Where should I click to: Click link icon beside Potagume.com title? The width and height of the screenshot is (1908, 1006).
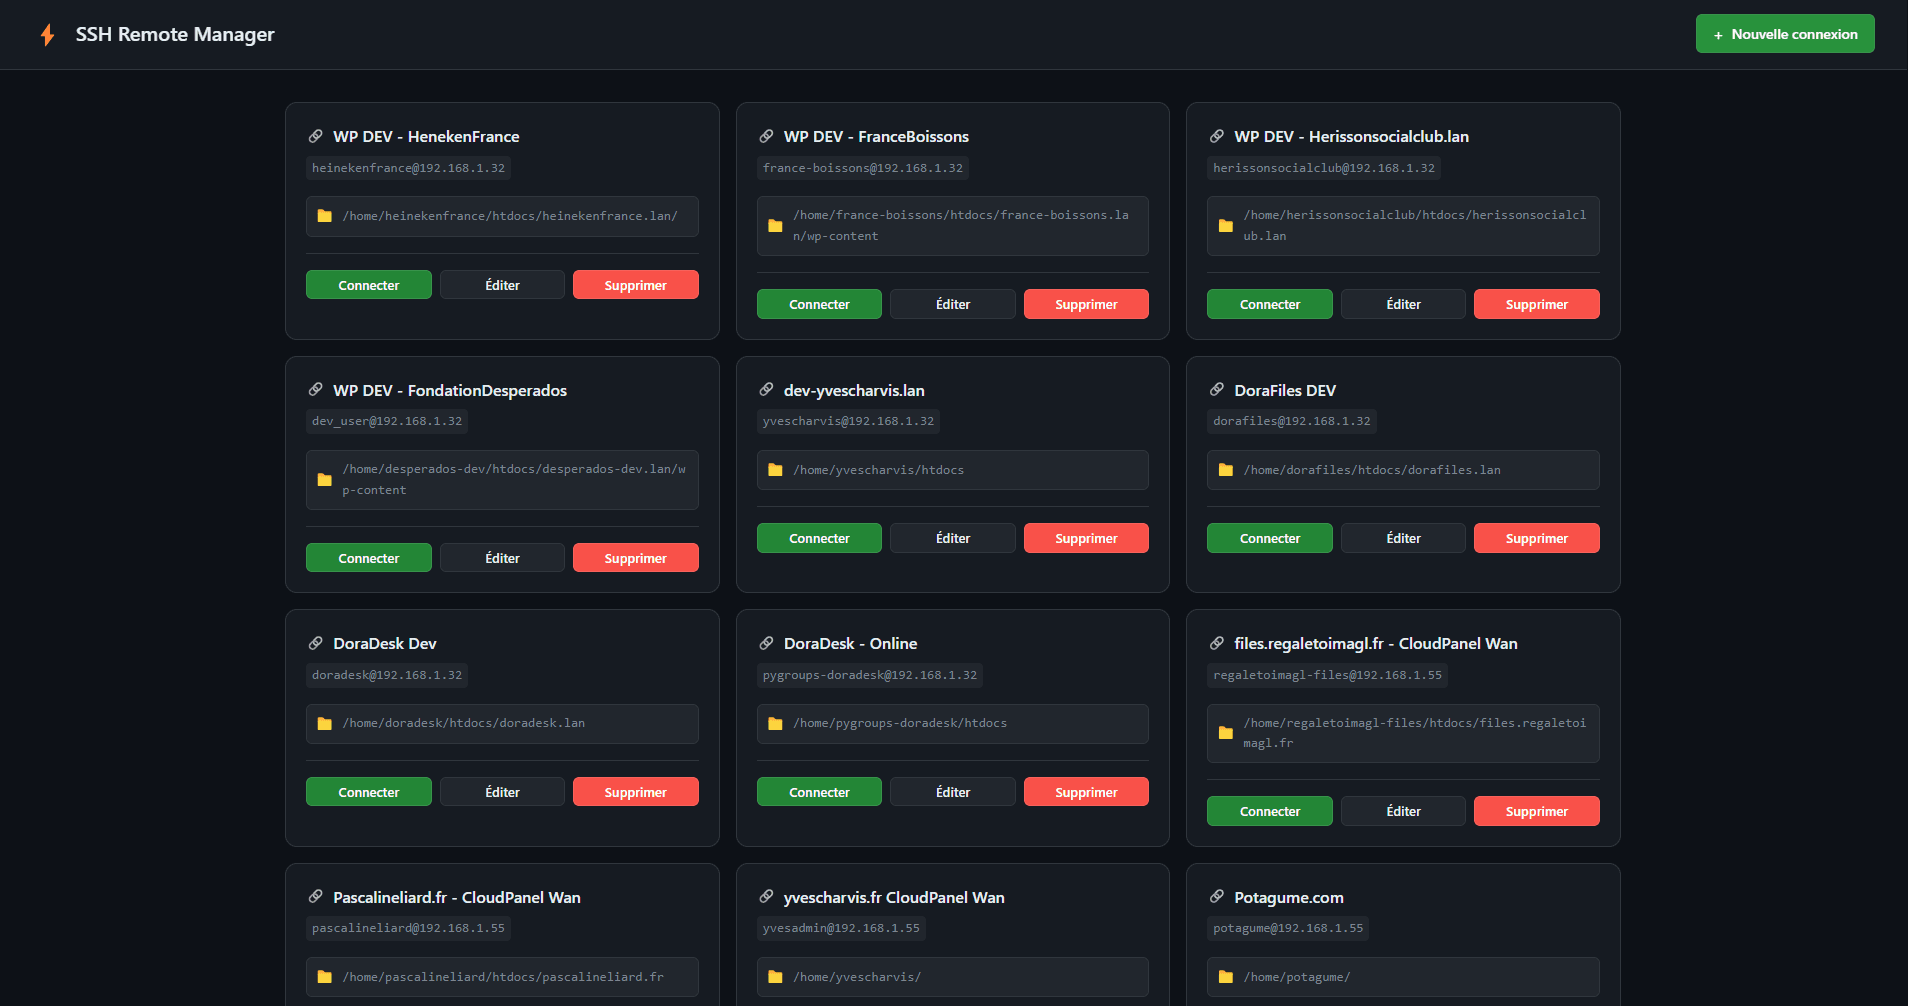(1217, 897)
